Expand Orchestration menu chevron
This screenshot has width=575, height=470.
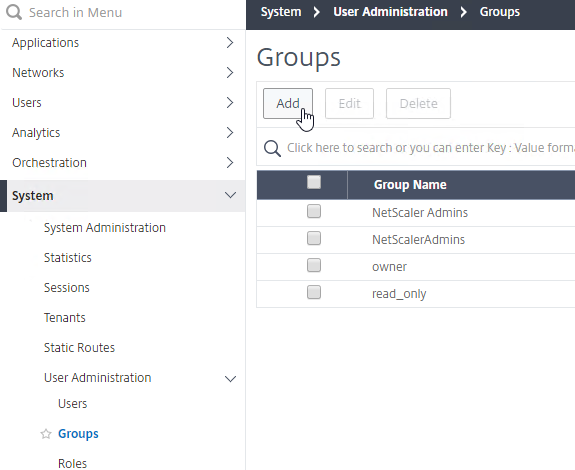pyautogui.click(x=230, y=162)
